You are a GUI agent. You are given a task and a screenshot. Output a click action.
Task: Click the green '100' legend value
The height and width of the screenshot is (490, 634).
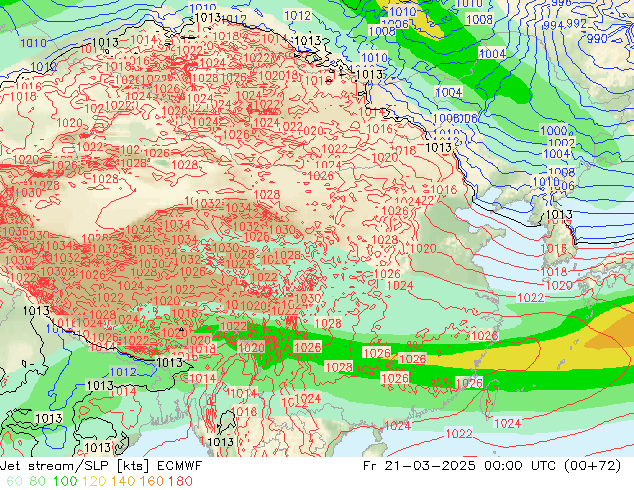tap(66, 481)
